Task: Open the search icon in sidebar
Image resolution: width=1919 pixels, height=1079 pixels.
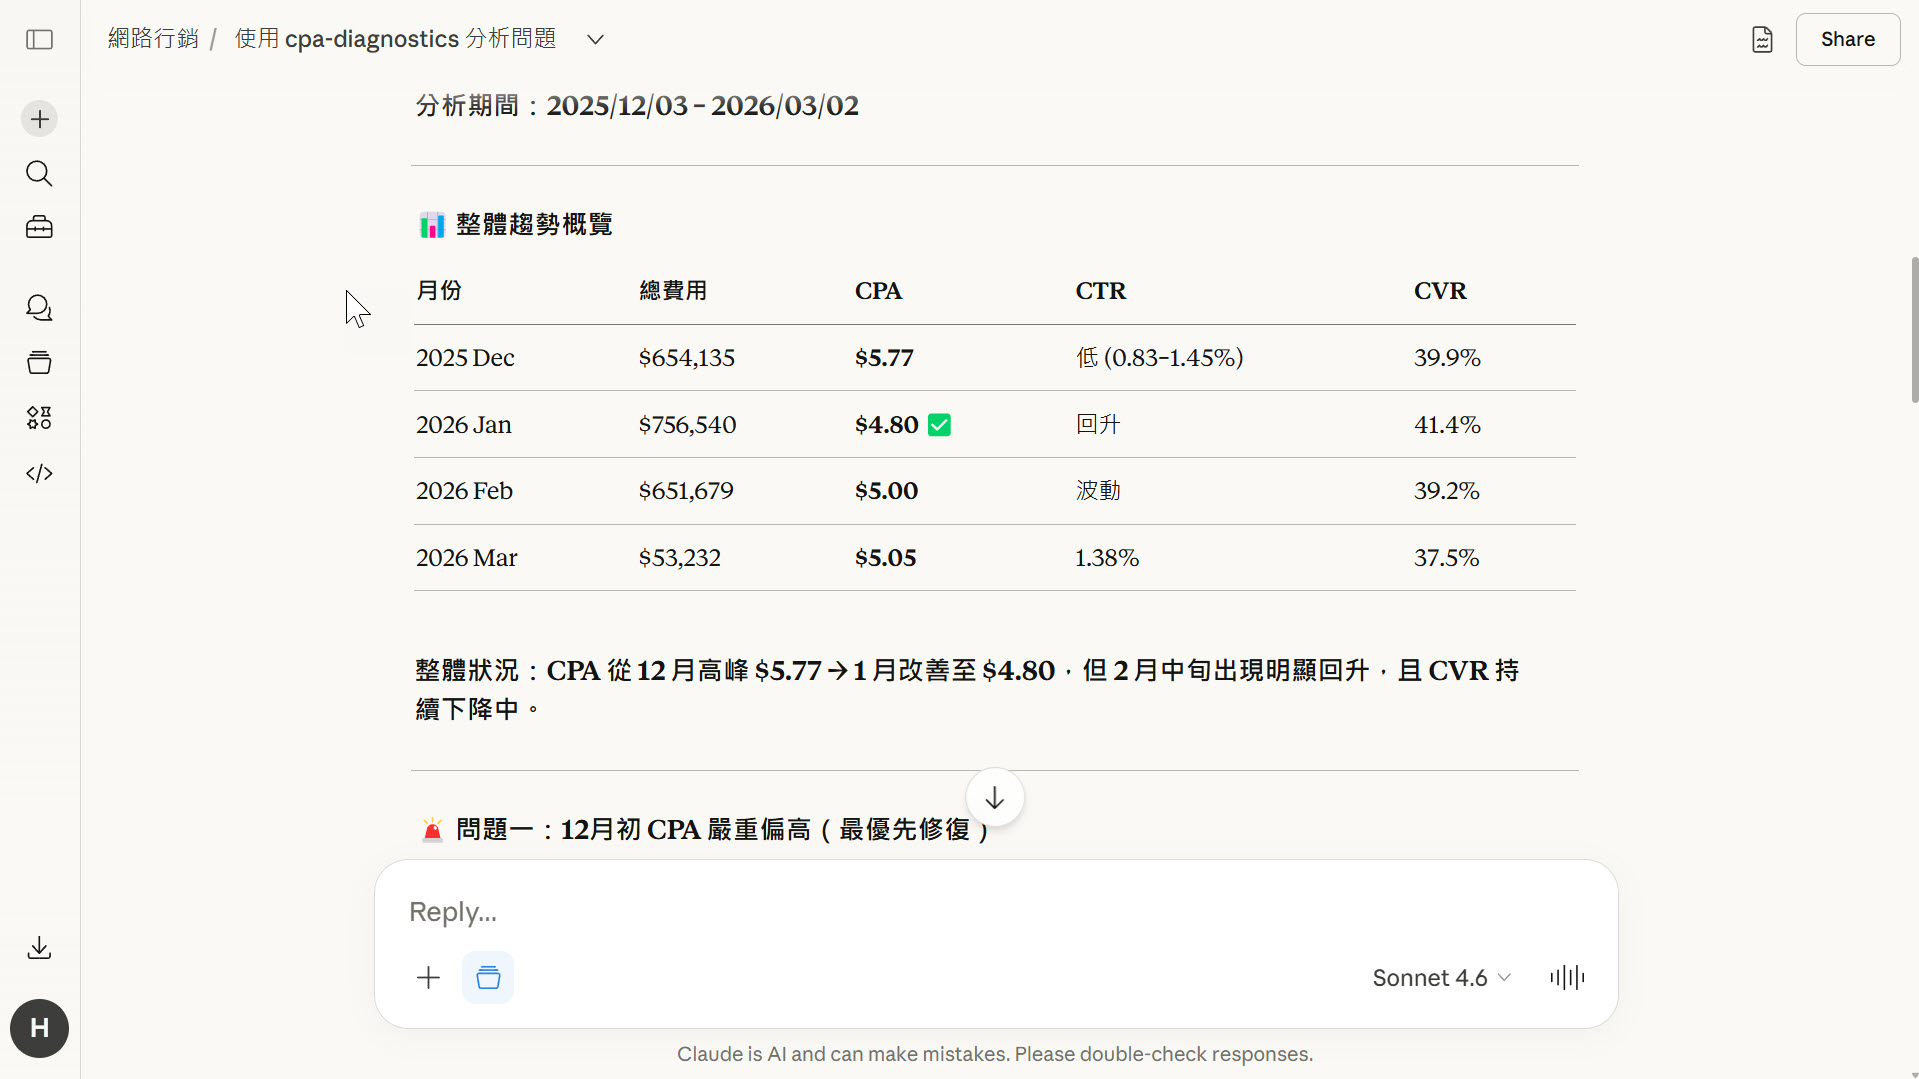Action: (39, 173)
